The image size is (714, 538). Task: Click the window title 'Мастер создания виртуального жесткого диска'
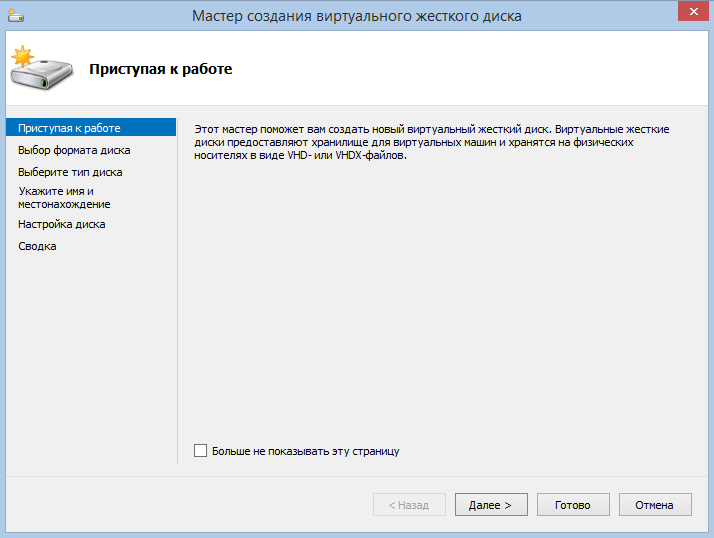357,15
